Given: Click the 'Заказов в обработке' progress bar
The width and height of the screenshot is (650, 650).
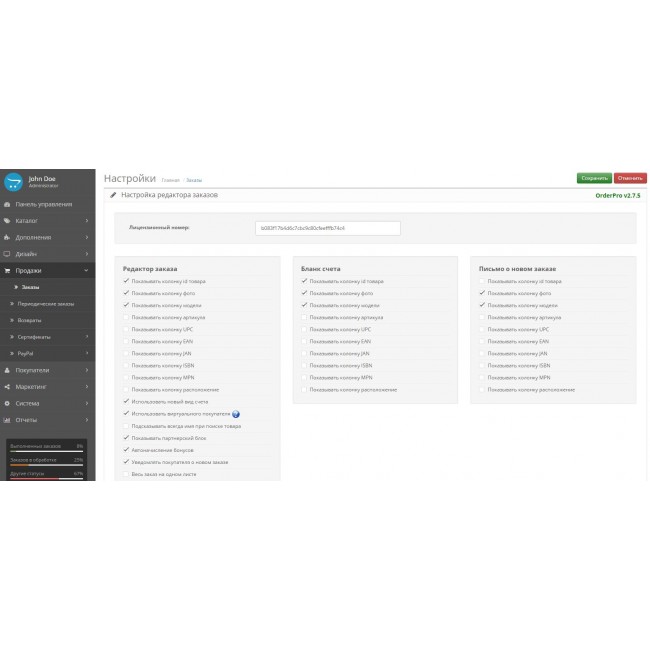Looking at the screenshot, I should pos(45,465).
